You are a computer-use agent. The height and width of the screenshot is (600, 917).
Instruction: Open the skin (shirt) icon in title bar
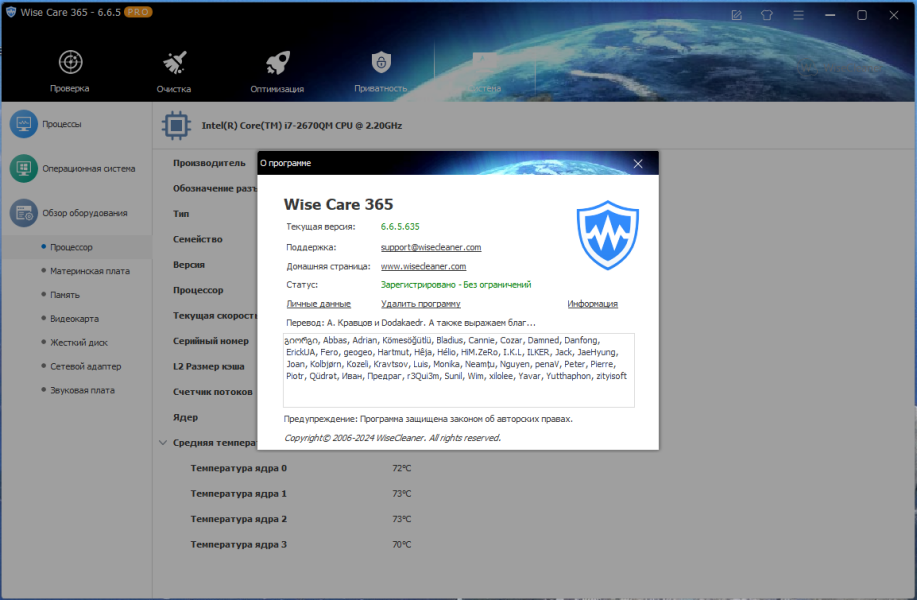click(x=767, y=15)
